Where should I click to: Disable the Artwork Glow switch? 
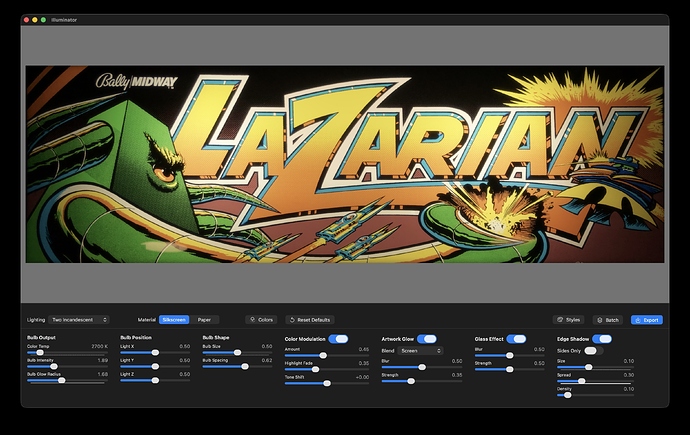pyautogui.click(x=427, y=339)
